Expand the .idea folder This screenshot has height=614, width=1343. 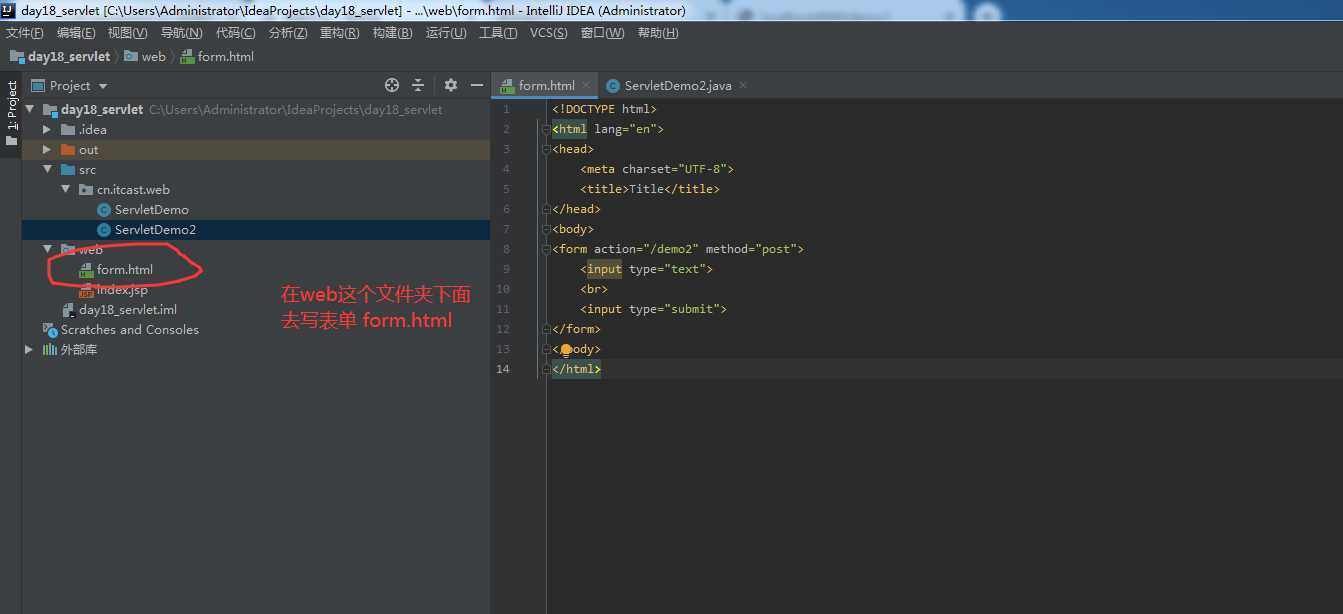[47, 130]
